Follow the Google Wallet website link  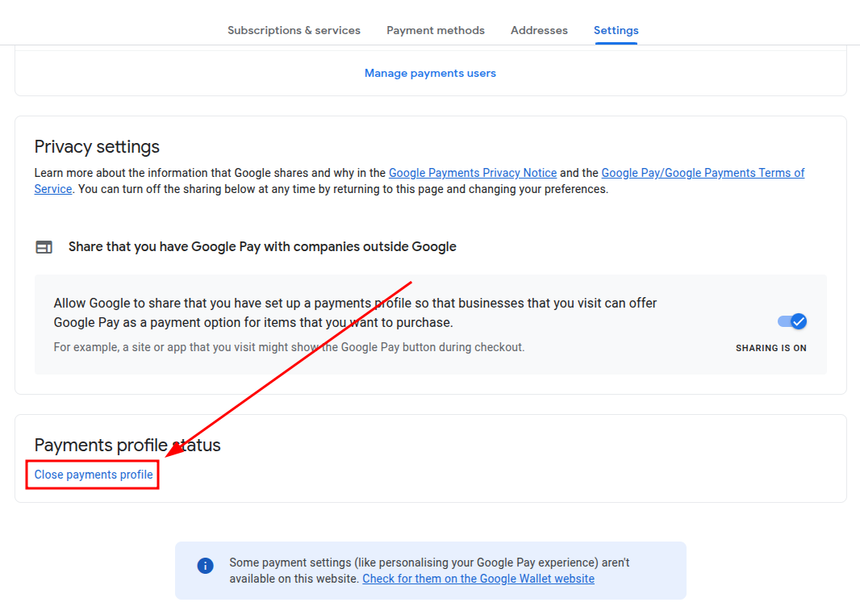pos(478,579)
